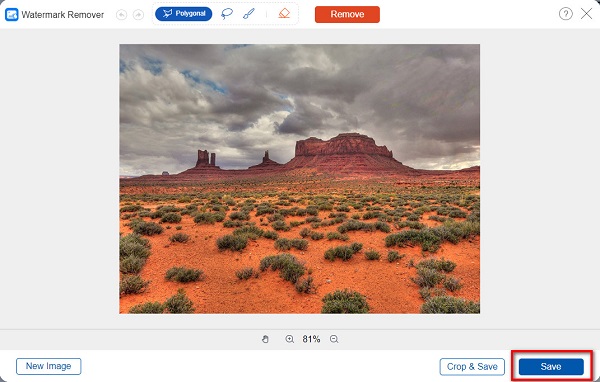Click the Watermark Remover app logo
The image size is (600, 382).
tap(11, 15)
